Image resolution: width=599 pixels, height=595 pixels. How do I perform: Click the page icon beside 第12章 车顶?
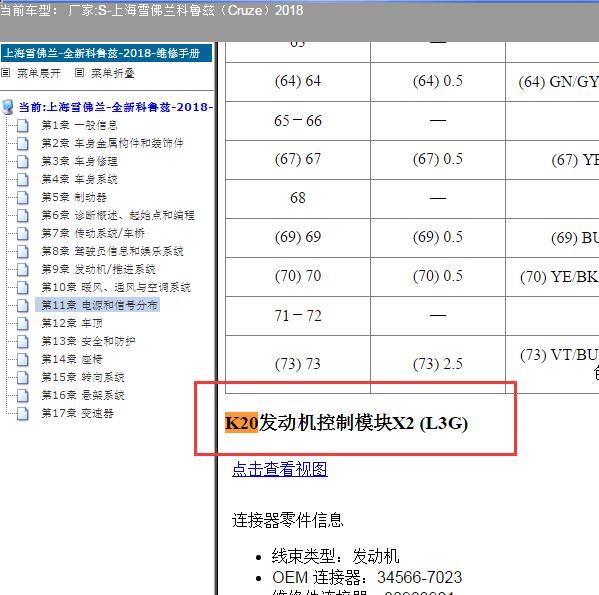coord(23,323)
